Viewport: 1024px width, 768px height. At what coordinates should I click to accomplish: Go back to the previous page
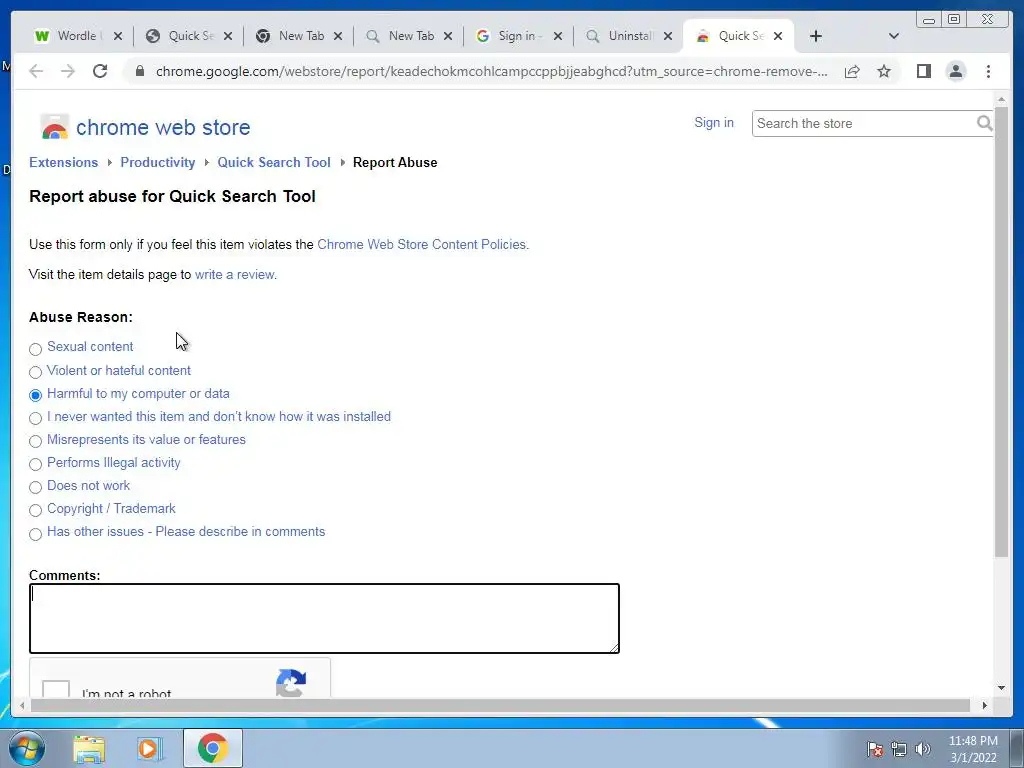tap(36, 71)
